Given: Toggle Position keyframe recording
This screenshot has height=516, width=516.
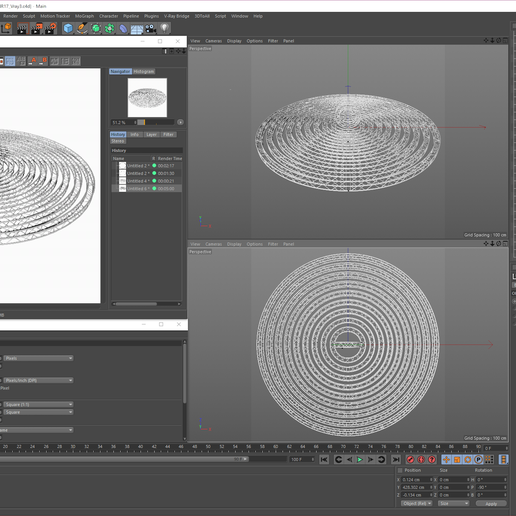Looking at the screenshot, I should [x=446, y=460].
